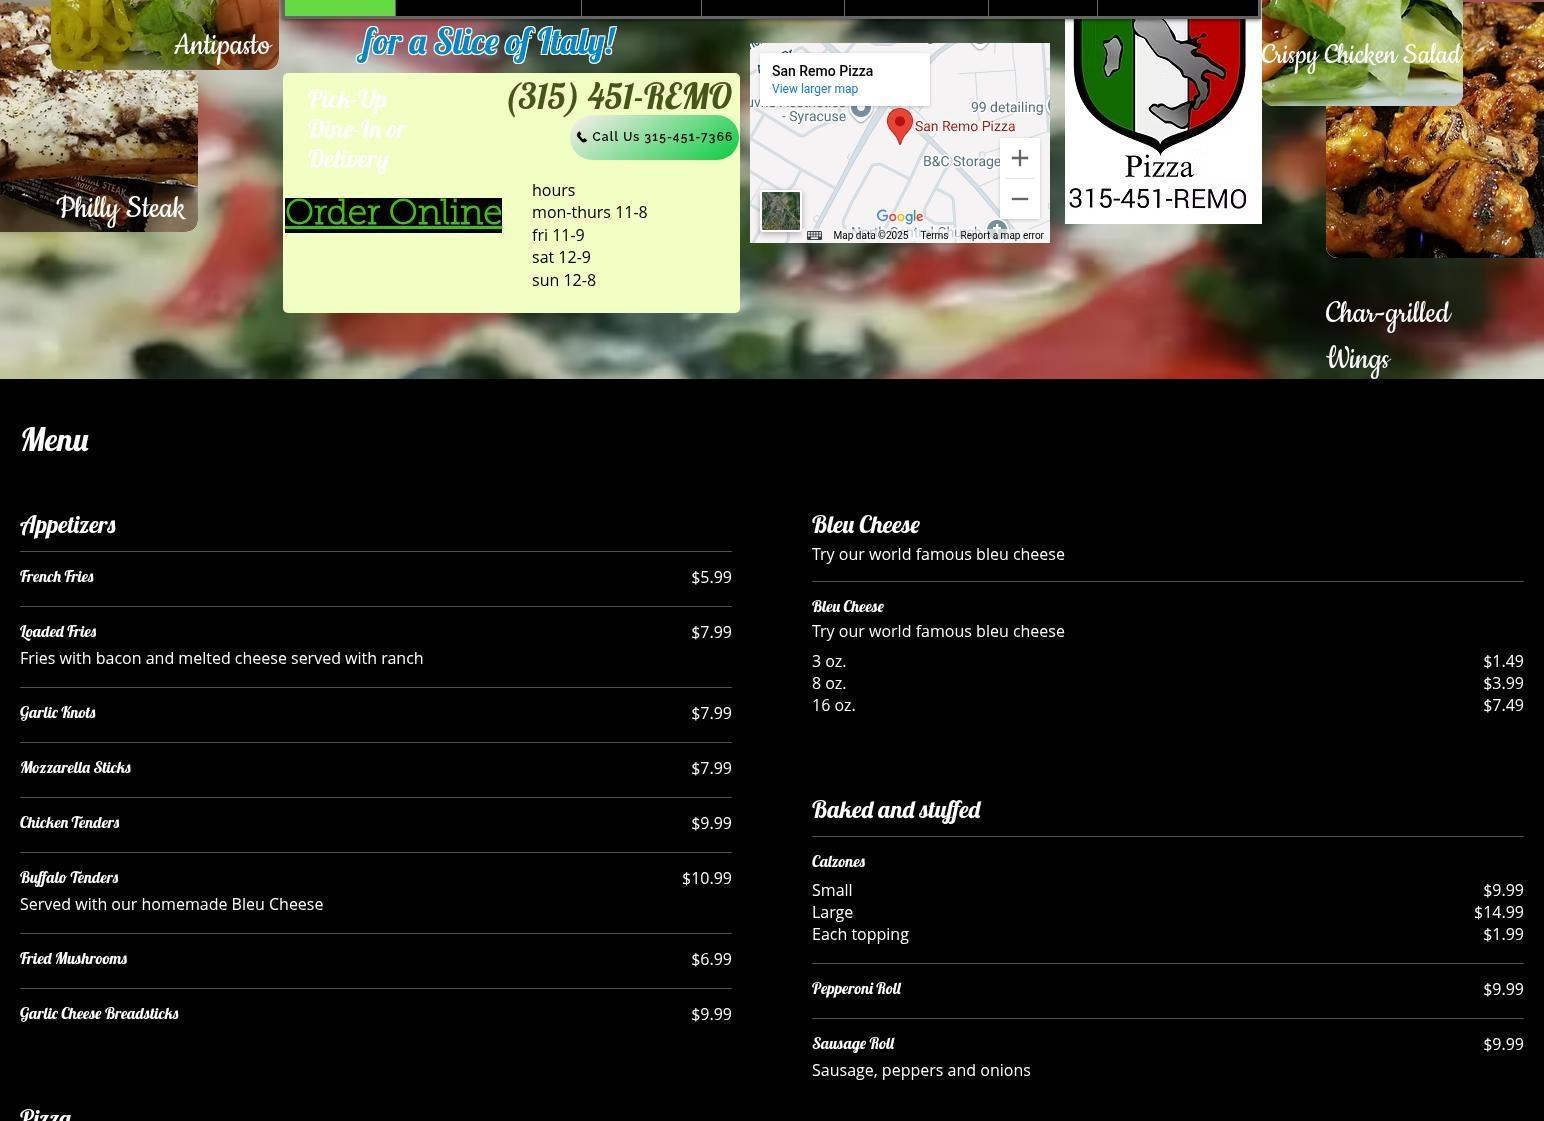Image resolution: width=1544 pixels, height=1121 pixels.
Task: Click the Loaded Fries bacon and cheese description
Action: pyautogui.click(x=221, y=658)
